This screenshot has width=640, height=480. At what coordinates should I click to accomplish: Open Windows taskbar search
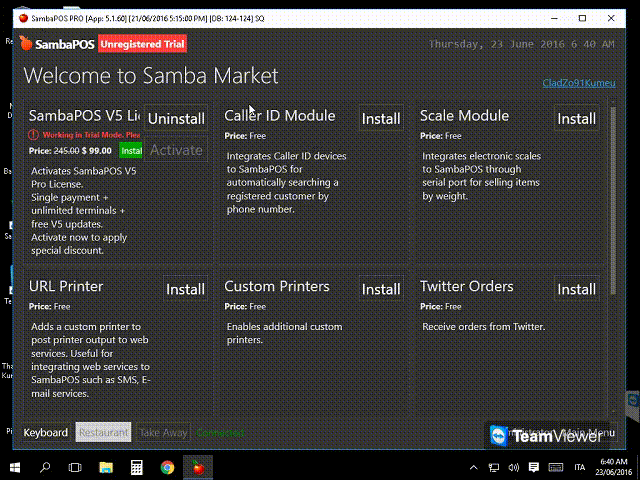click(x=45, y=467)
